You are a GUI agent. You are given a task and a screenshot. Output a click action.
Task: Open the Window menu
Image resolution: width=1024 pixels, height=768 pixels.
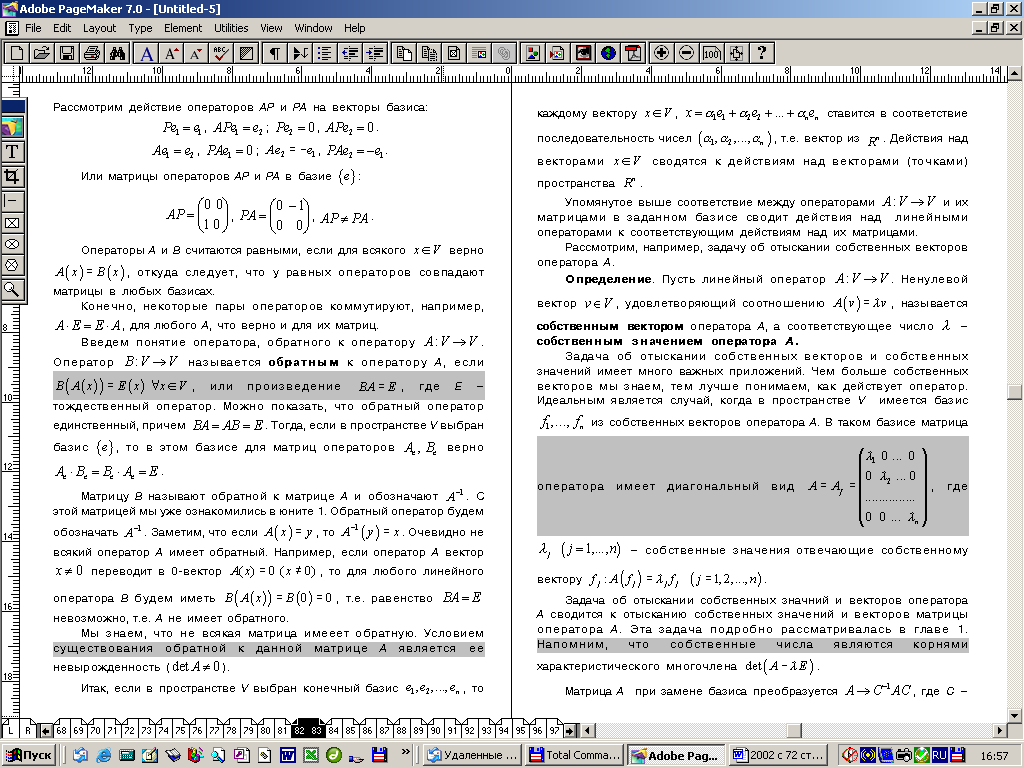tap(313, 28)
